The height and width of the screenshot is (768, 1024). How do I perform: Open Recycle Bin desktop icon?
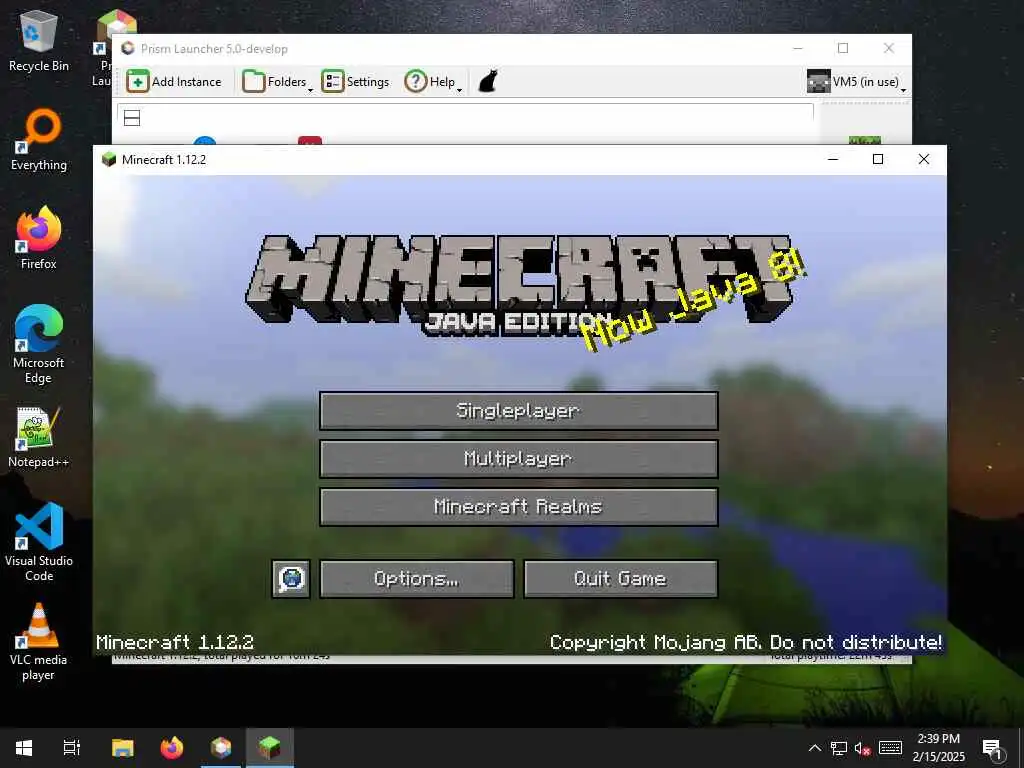39,42
